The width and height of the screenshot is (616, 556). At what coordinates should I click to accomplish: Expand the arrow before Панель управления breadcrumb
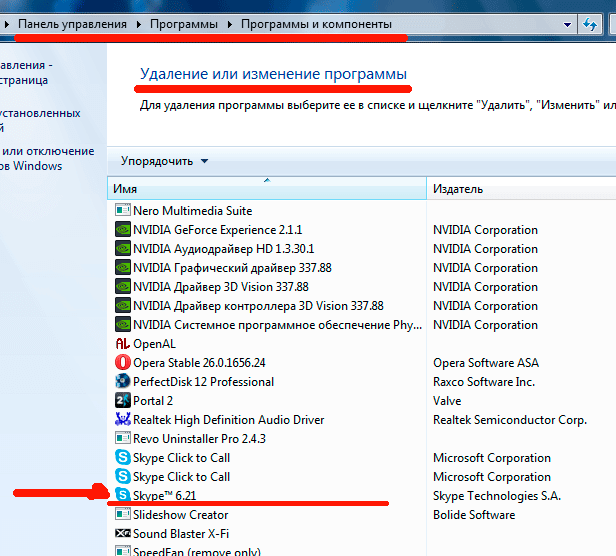pyautogui.click(x=6, y=24)
